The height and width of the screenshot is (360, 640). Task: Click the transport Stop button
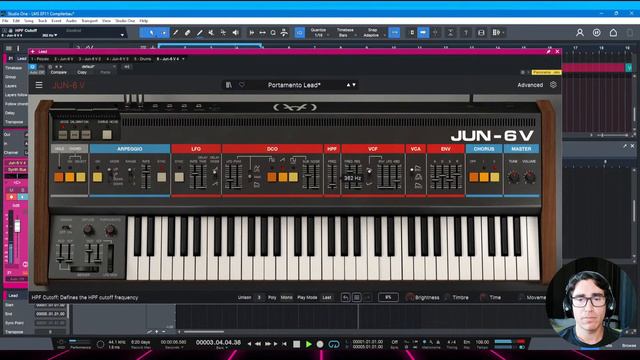pyautogui.click(x=297, y=344)
